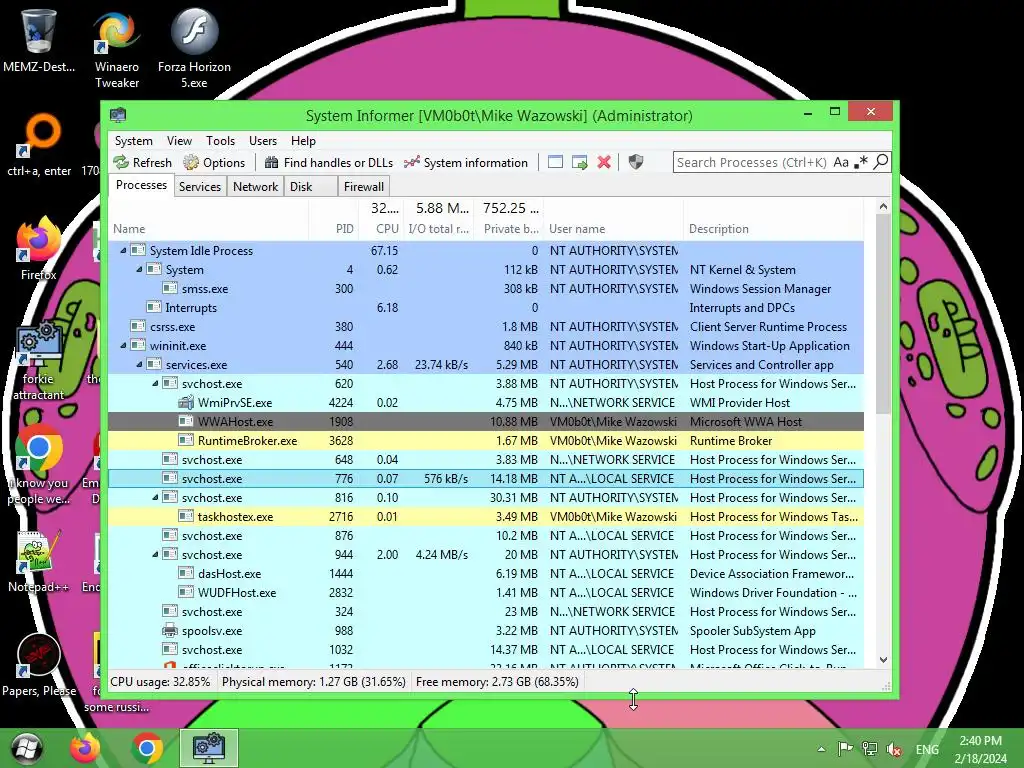Click the WmiPrvSE.exe process icon
This screenshot has width=1024, height=768.
tap(186, 402)
